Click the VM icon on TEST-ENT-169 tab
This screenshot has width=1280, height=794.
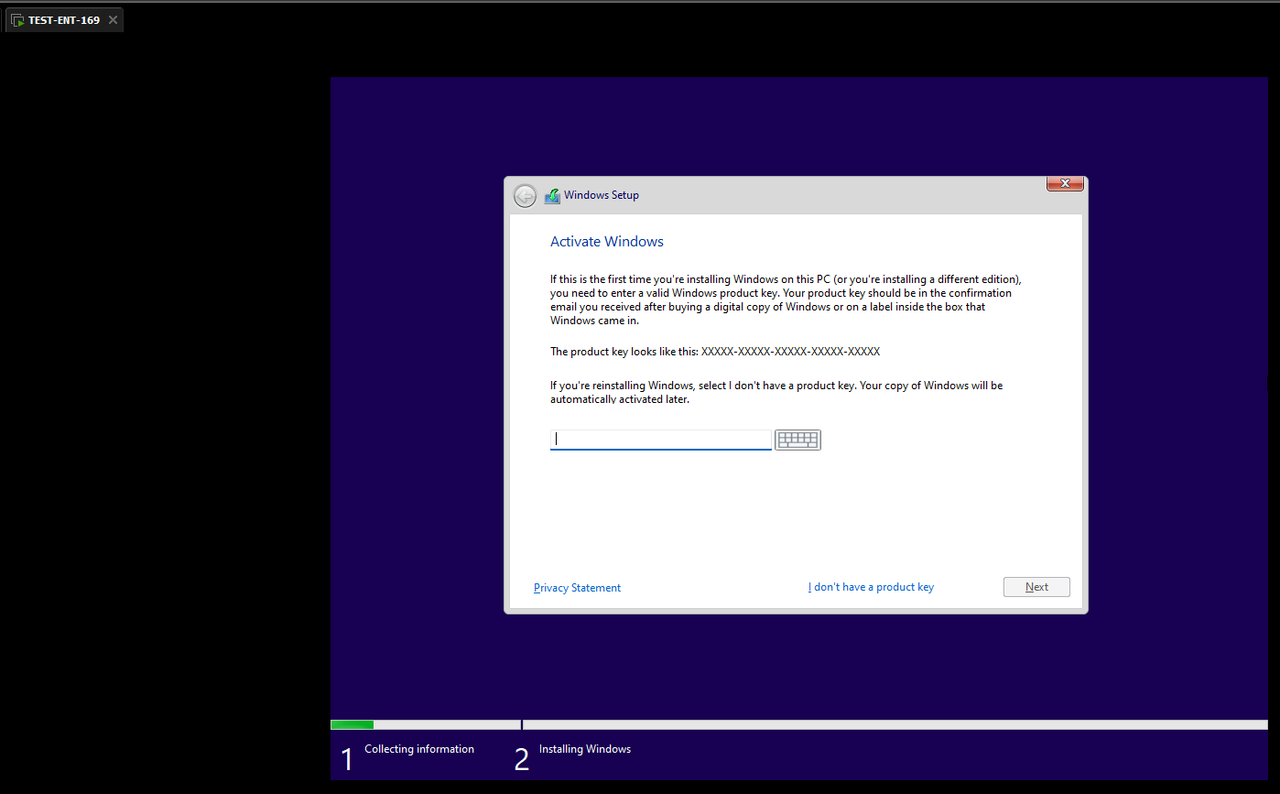[x=17, y=20]
